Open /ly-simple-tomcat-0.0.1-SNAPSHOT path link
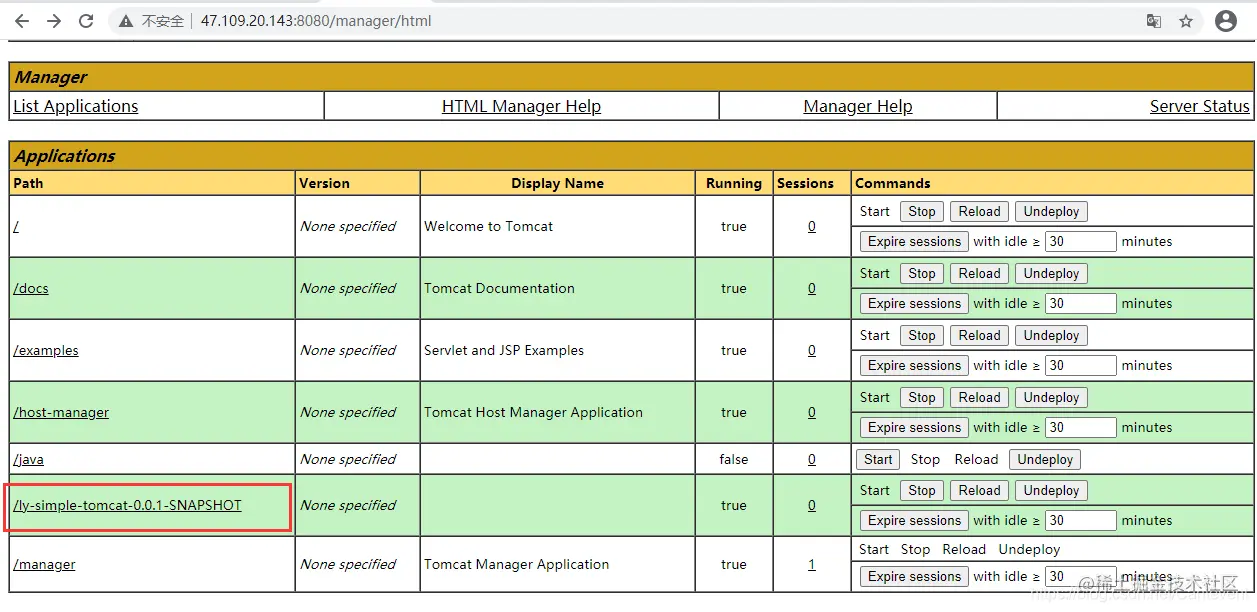This screenshot has width=1257, height=612. click(x=128, y=505)
